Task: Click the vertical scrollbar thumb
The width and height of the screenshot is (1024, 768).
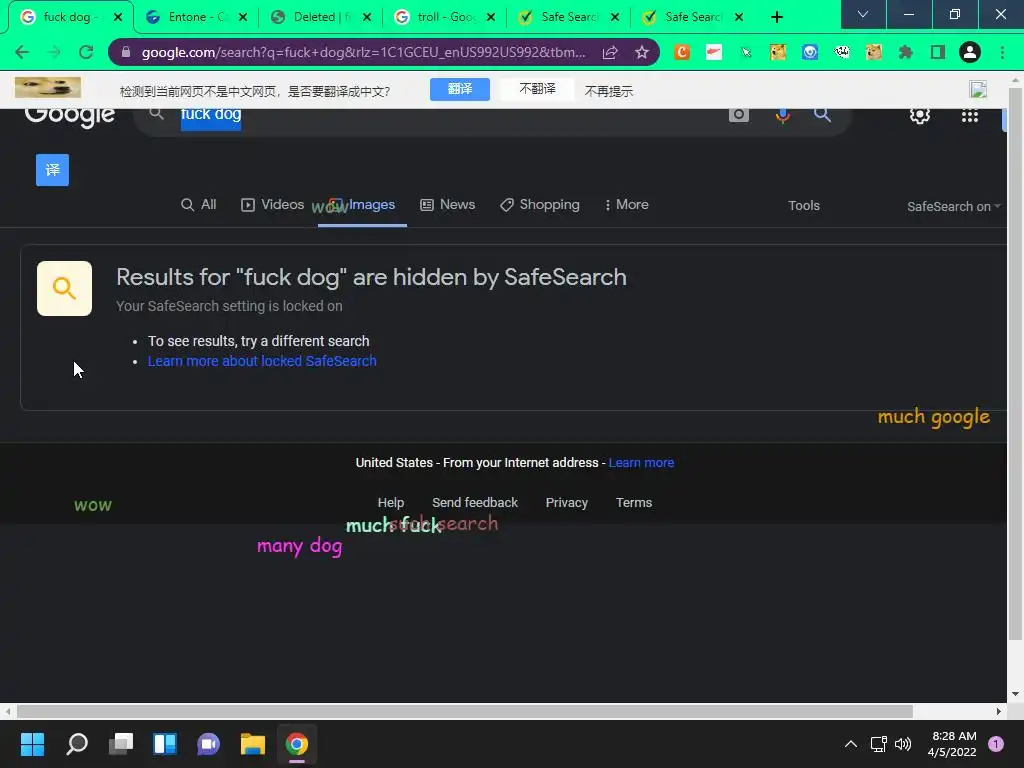Action: tap(1015, 362)
